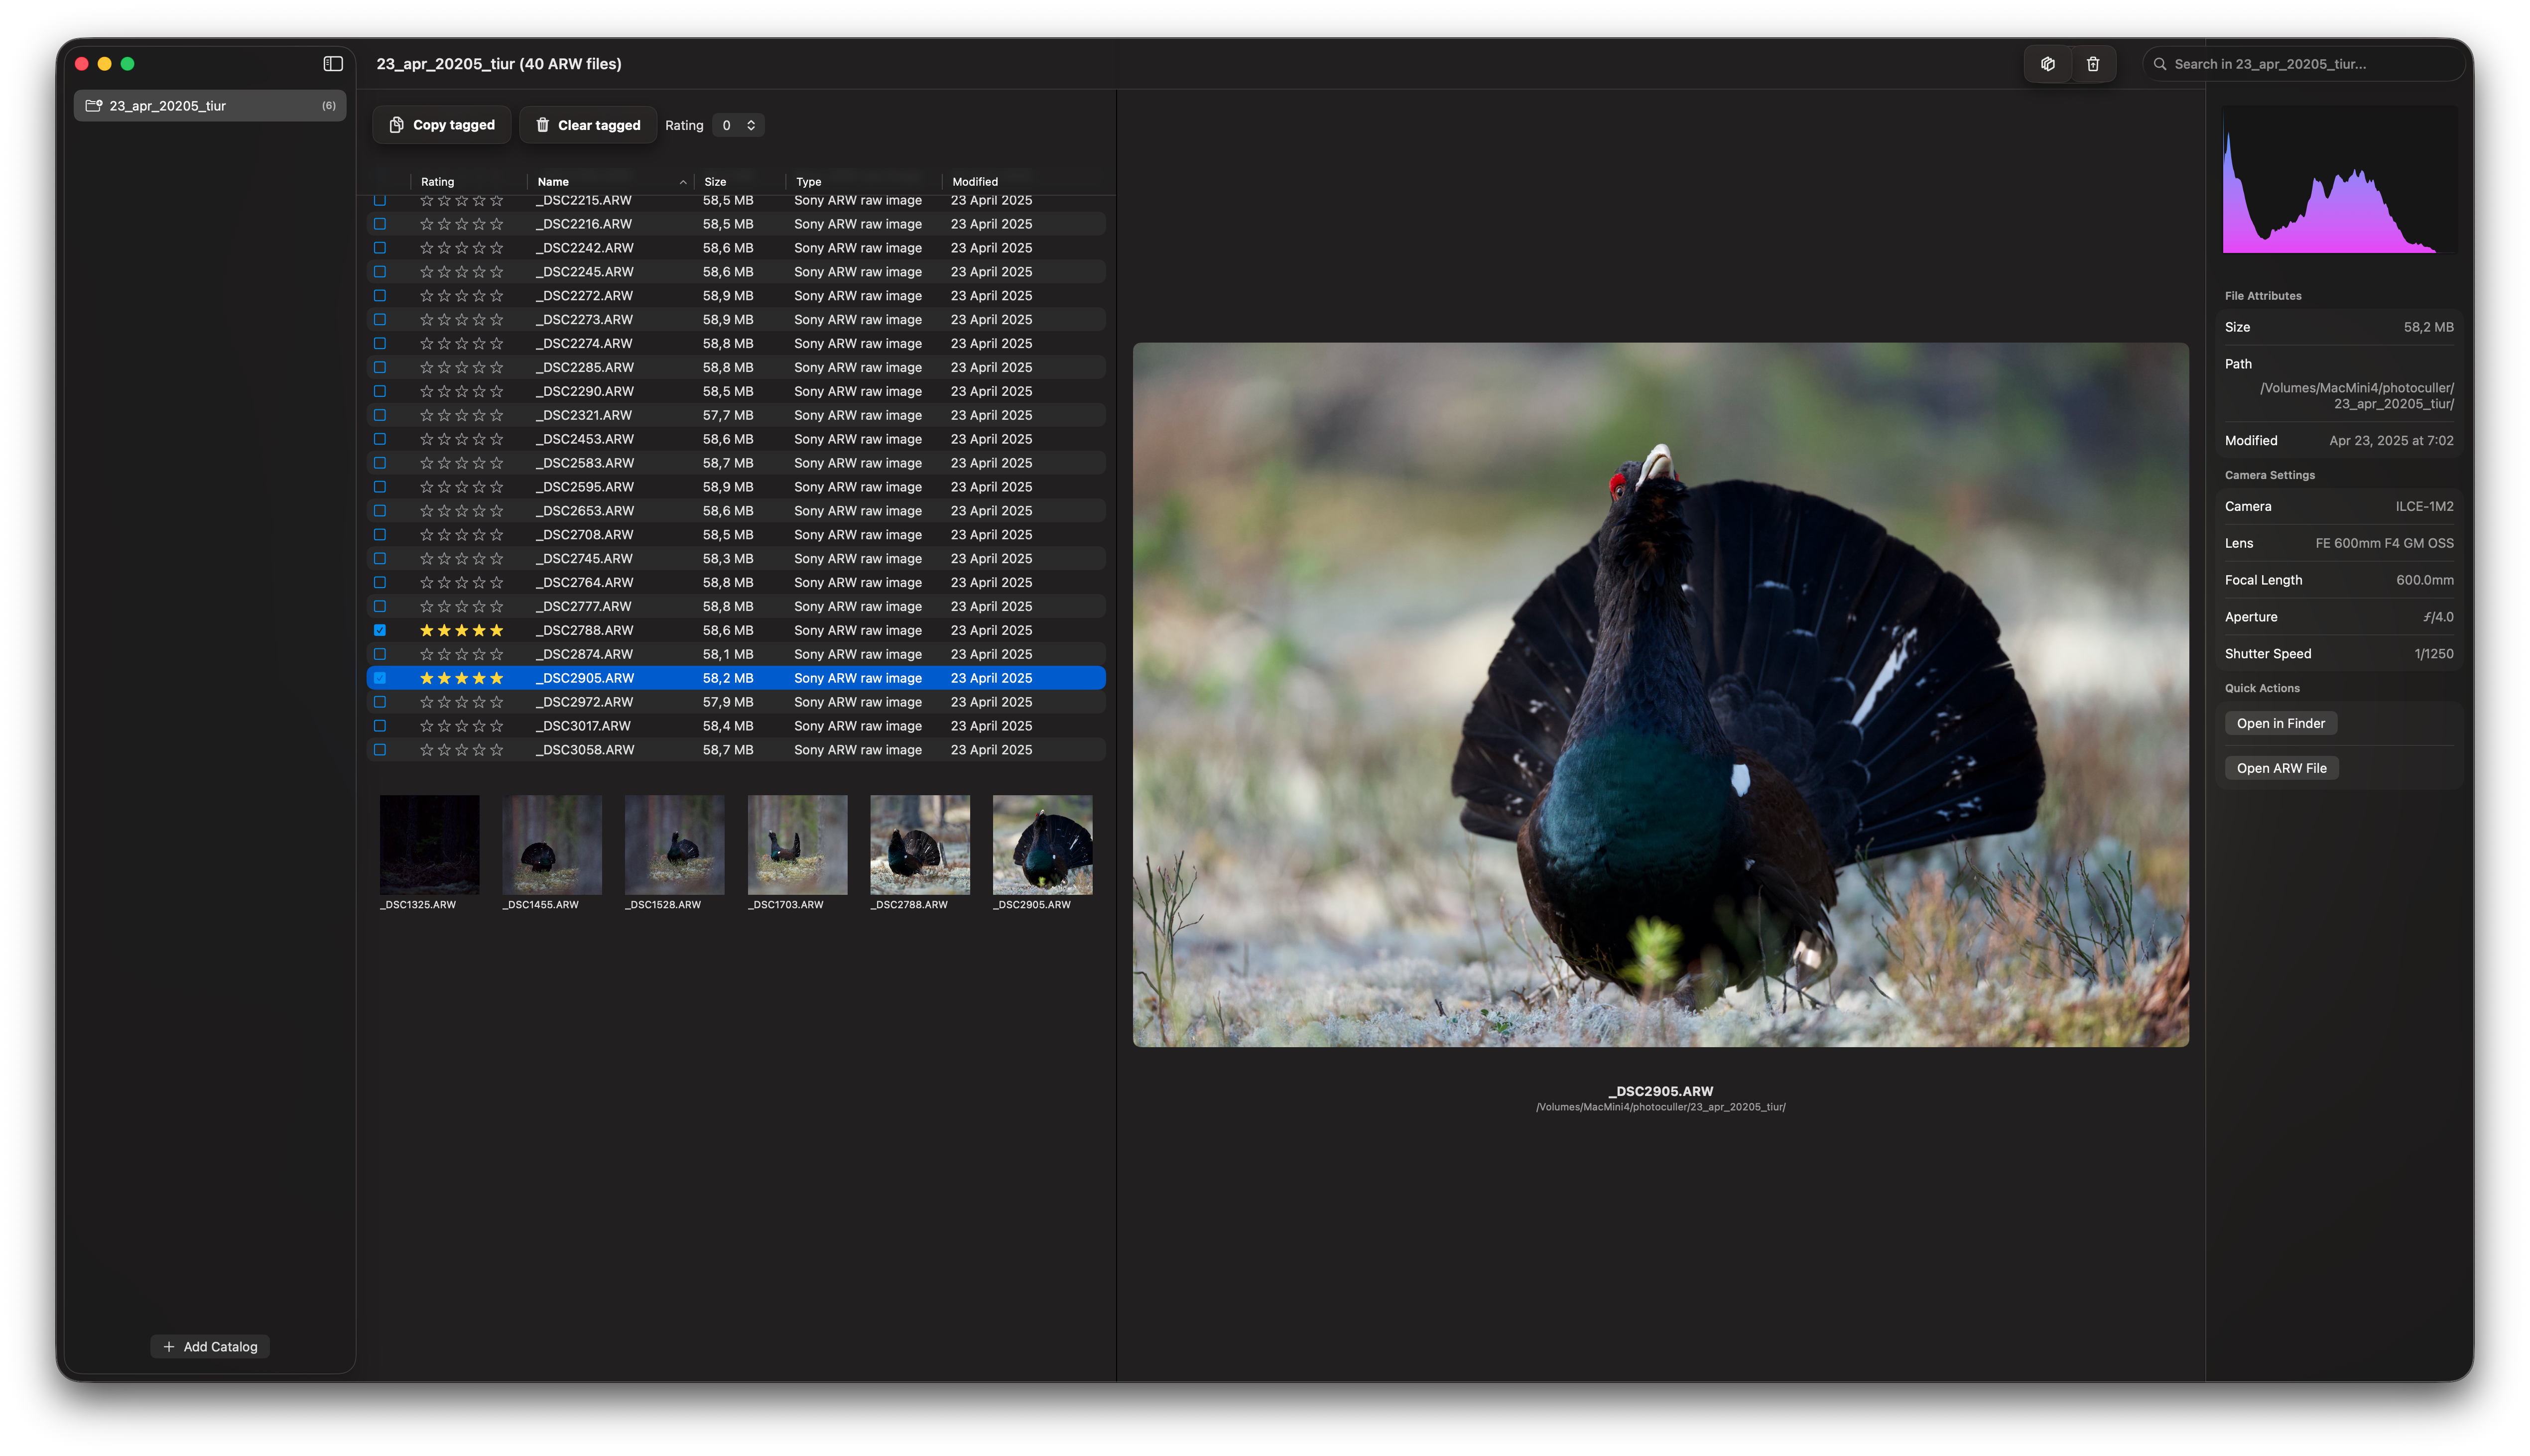Give _DSC2972.ARW a five-star rating
This screenshot has height=1456, width=2530.
pyautogui.click(x=498, y=701)
